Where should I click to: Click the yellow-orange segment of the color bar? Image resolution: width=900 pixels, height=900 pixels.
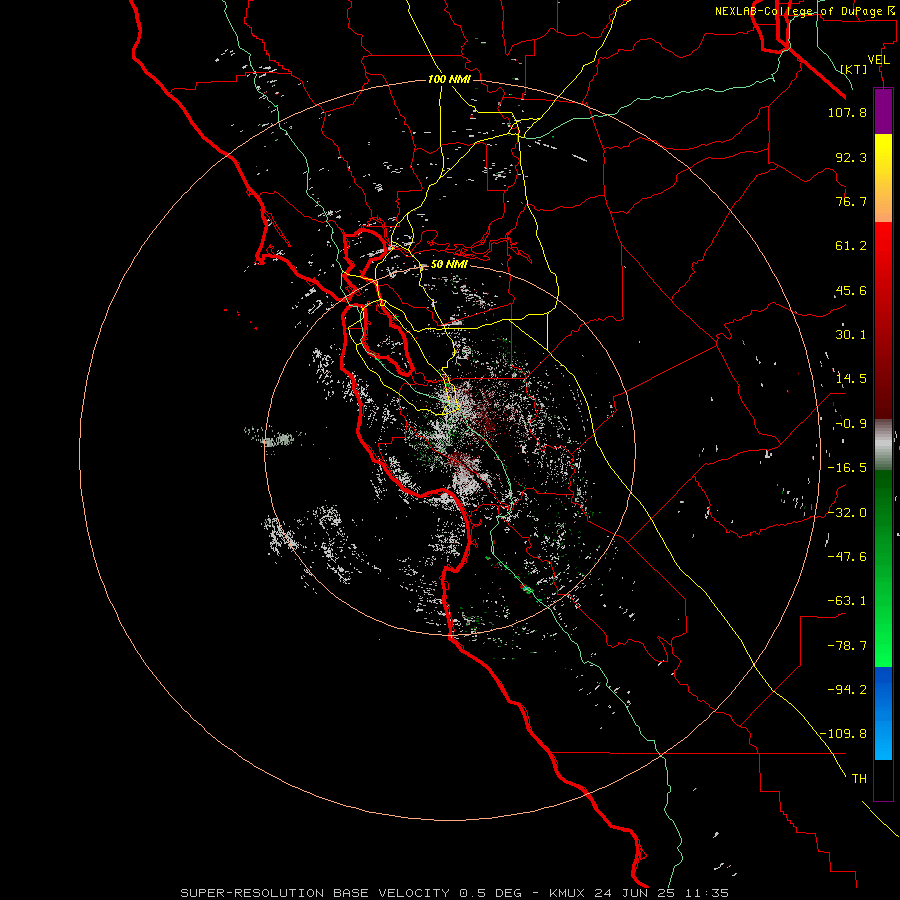[x=883, y=179]
